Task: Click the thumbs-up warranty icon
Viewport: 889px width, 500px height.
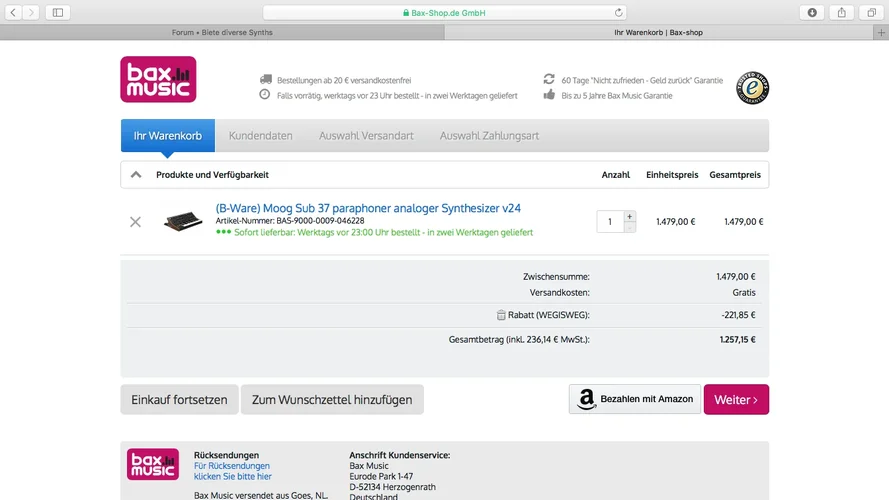Action: coord(549,94)
